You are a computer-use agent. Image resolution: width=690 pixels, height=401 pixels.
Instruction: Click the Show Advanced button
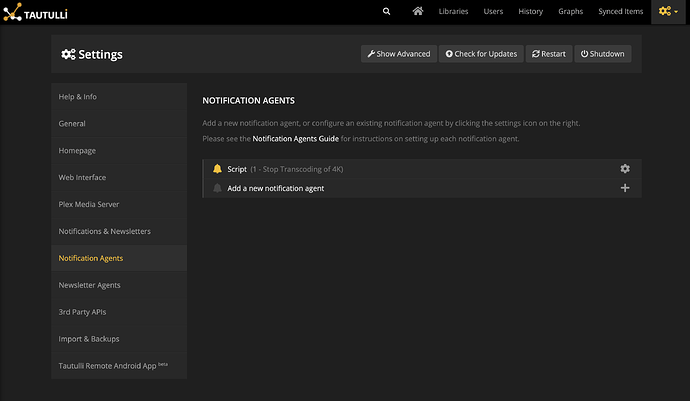399,54
